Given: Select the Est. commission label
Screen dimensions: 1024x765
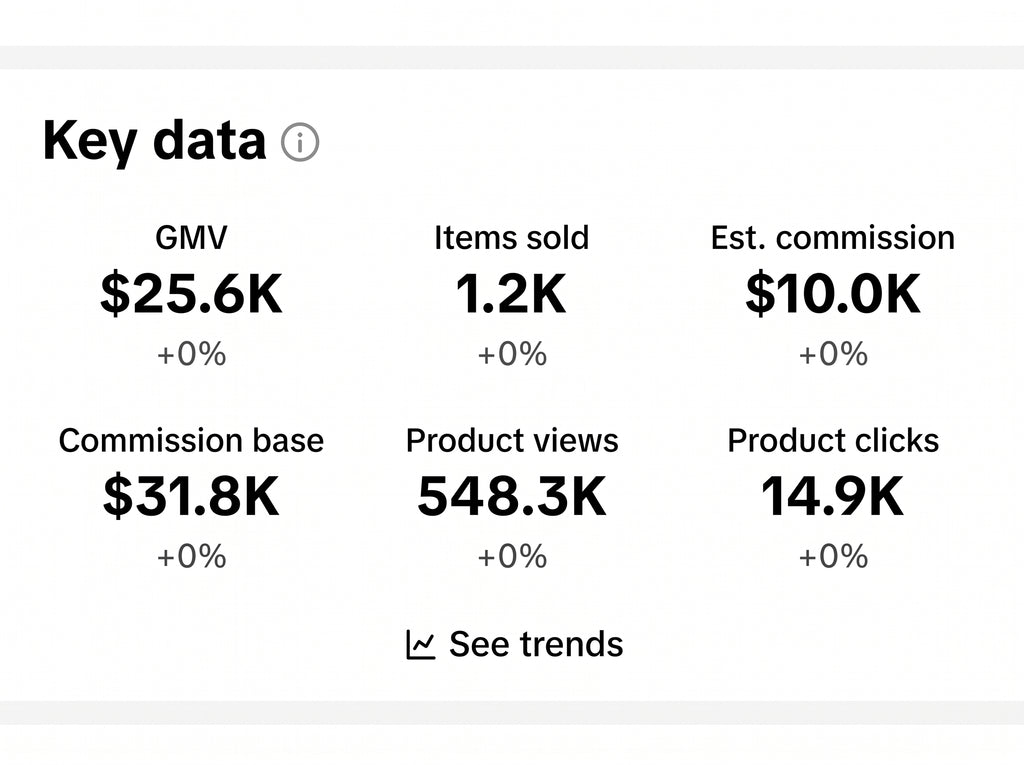Looking at the screenshot, I should coord(833,238).
